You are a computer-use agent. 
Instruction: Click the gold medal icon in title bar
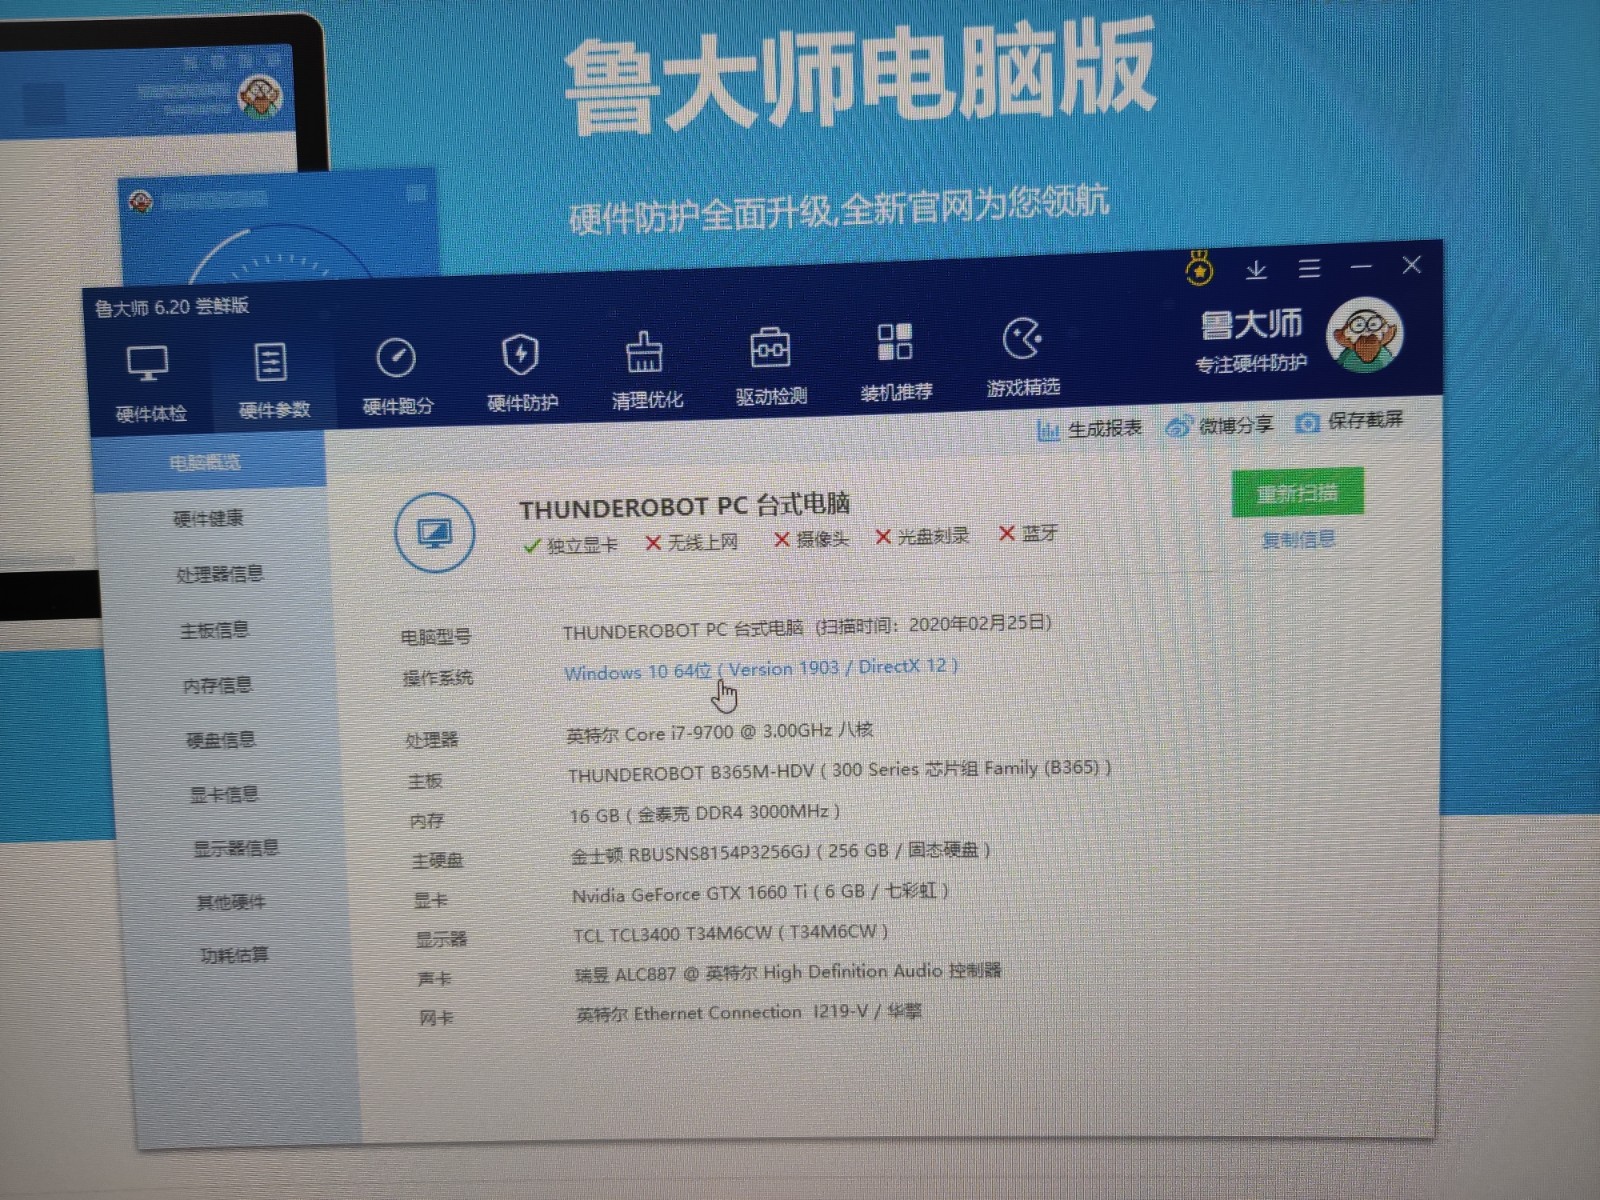pyautogui.click(x=1199, y=269)
